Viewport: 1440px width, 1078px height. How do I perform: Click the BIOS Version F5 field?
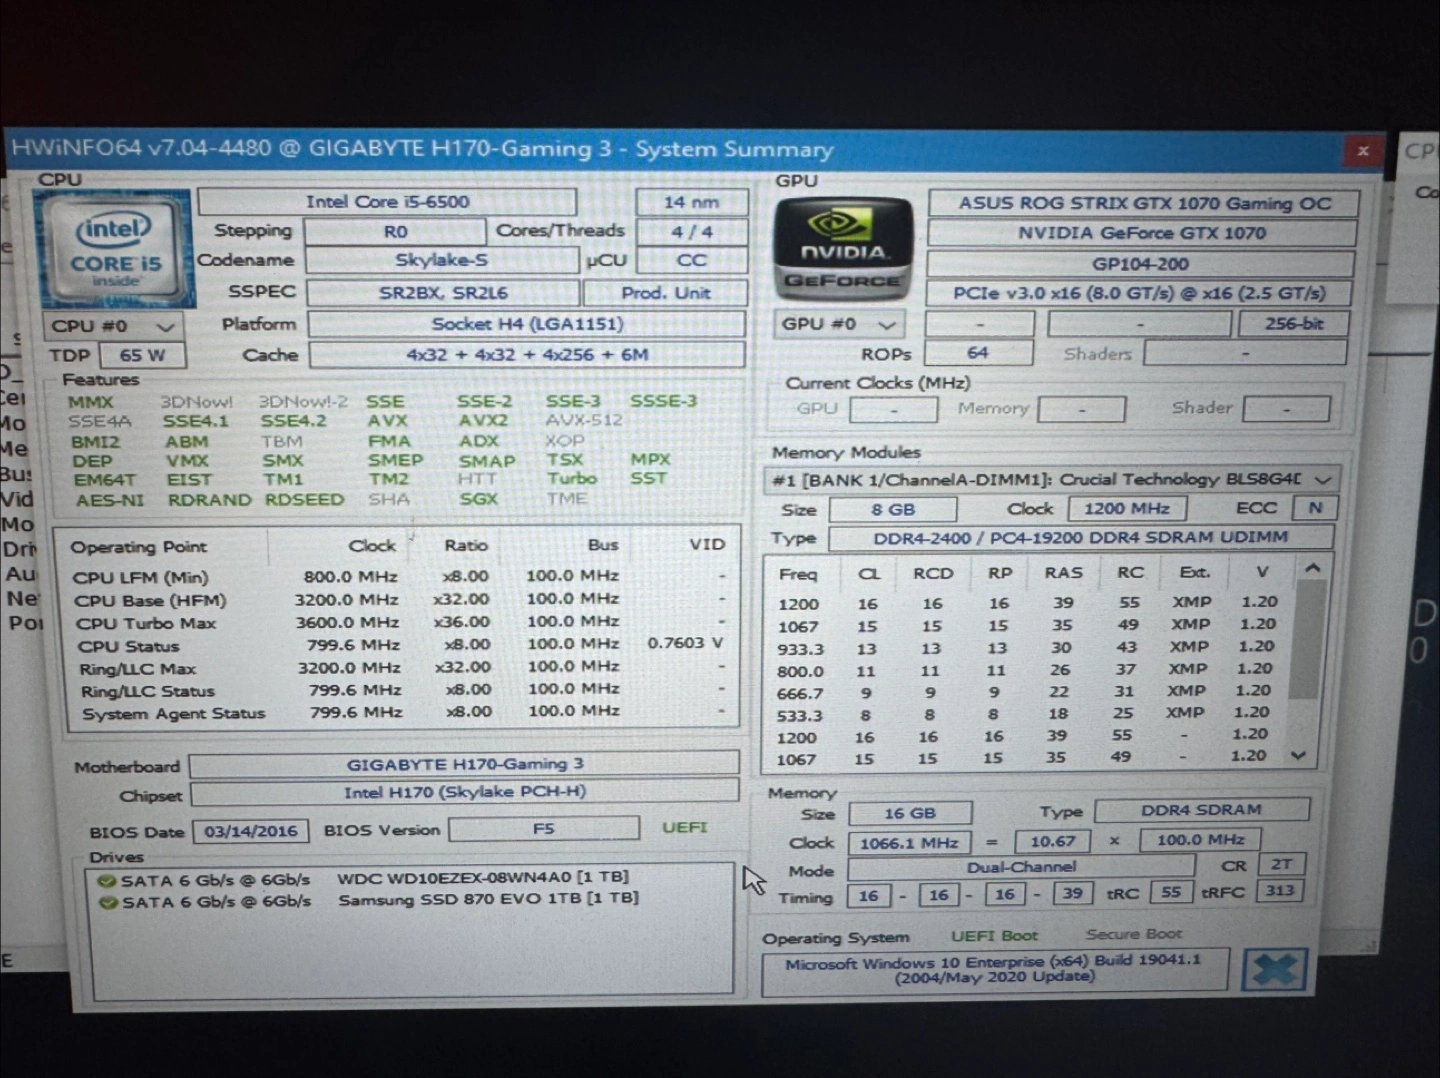(x=543, y=829)
